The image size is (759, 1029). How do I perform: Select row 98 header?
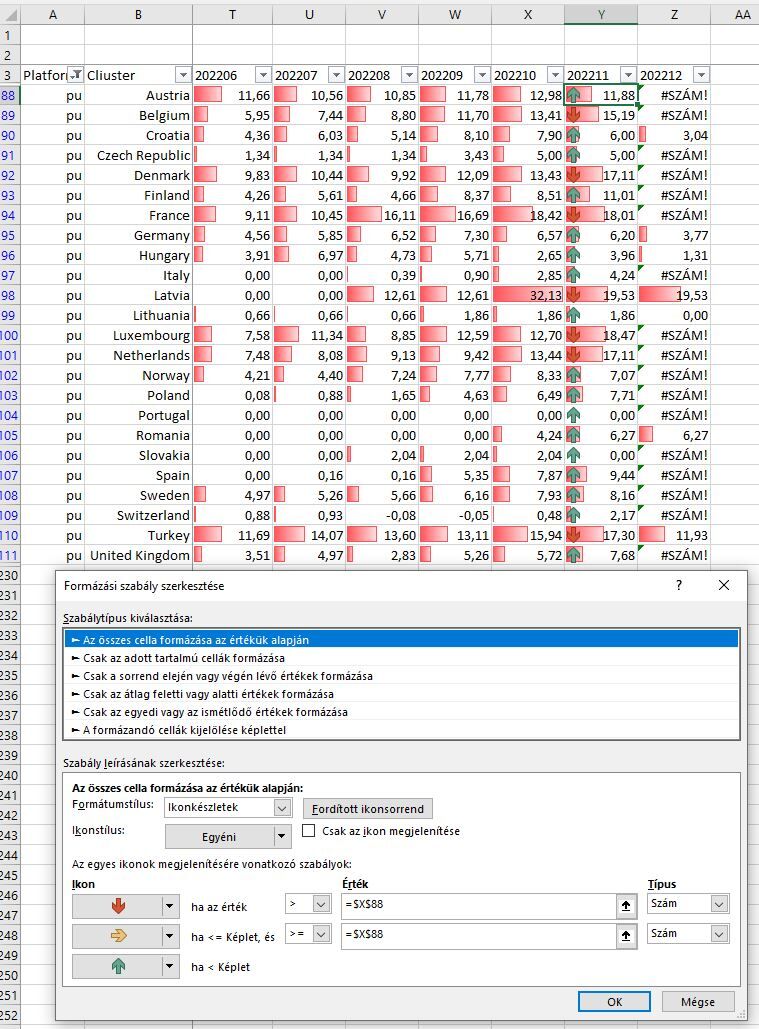tap(9, 295)
